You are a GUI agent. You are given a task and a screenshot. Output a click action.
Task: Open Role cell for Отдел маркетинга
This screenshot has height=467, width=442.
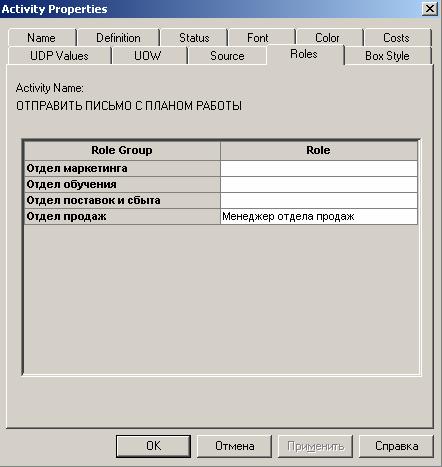click(319, 168)
